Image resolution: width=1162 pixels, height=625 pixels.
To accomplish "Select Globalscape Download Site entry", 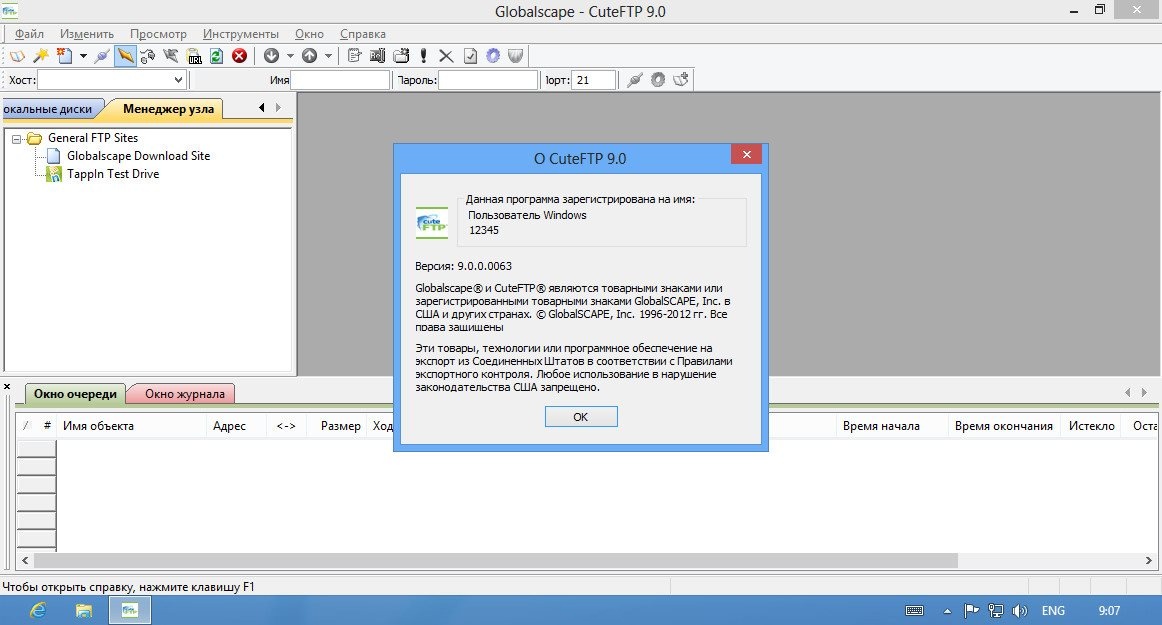I will pyautogui.click(x=139, y=156).
